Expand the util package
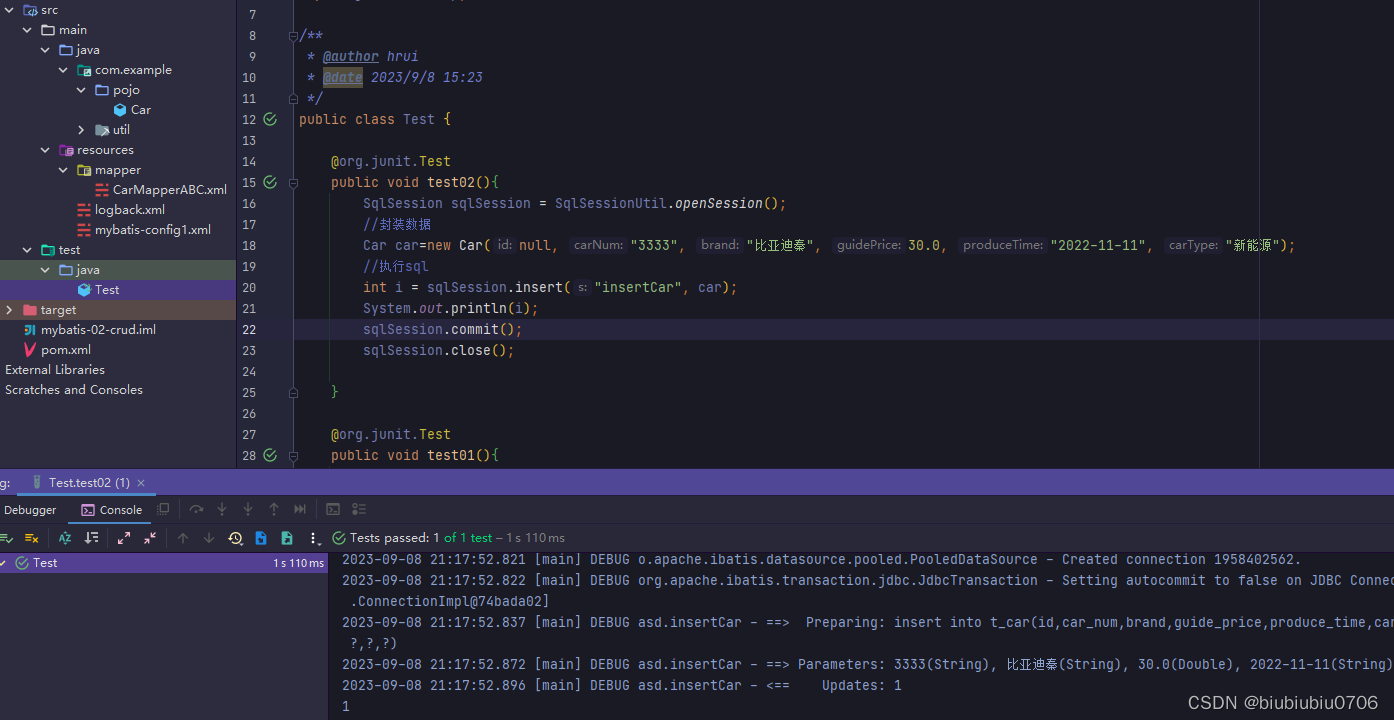 click(x=81, y=130)
